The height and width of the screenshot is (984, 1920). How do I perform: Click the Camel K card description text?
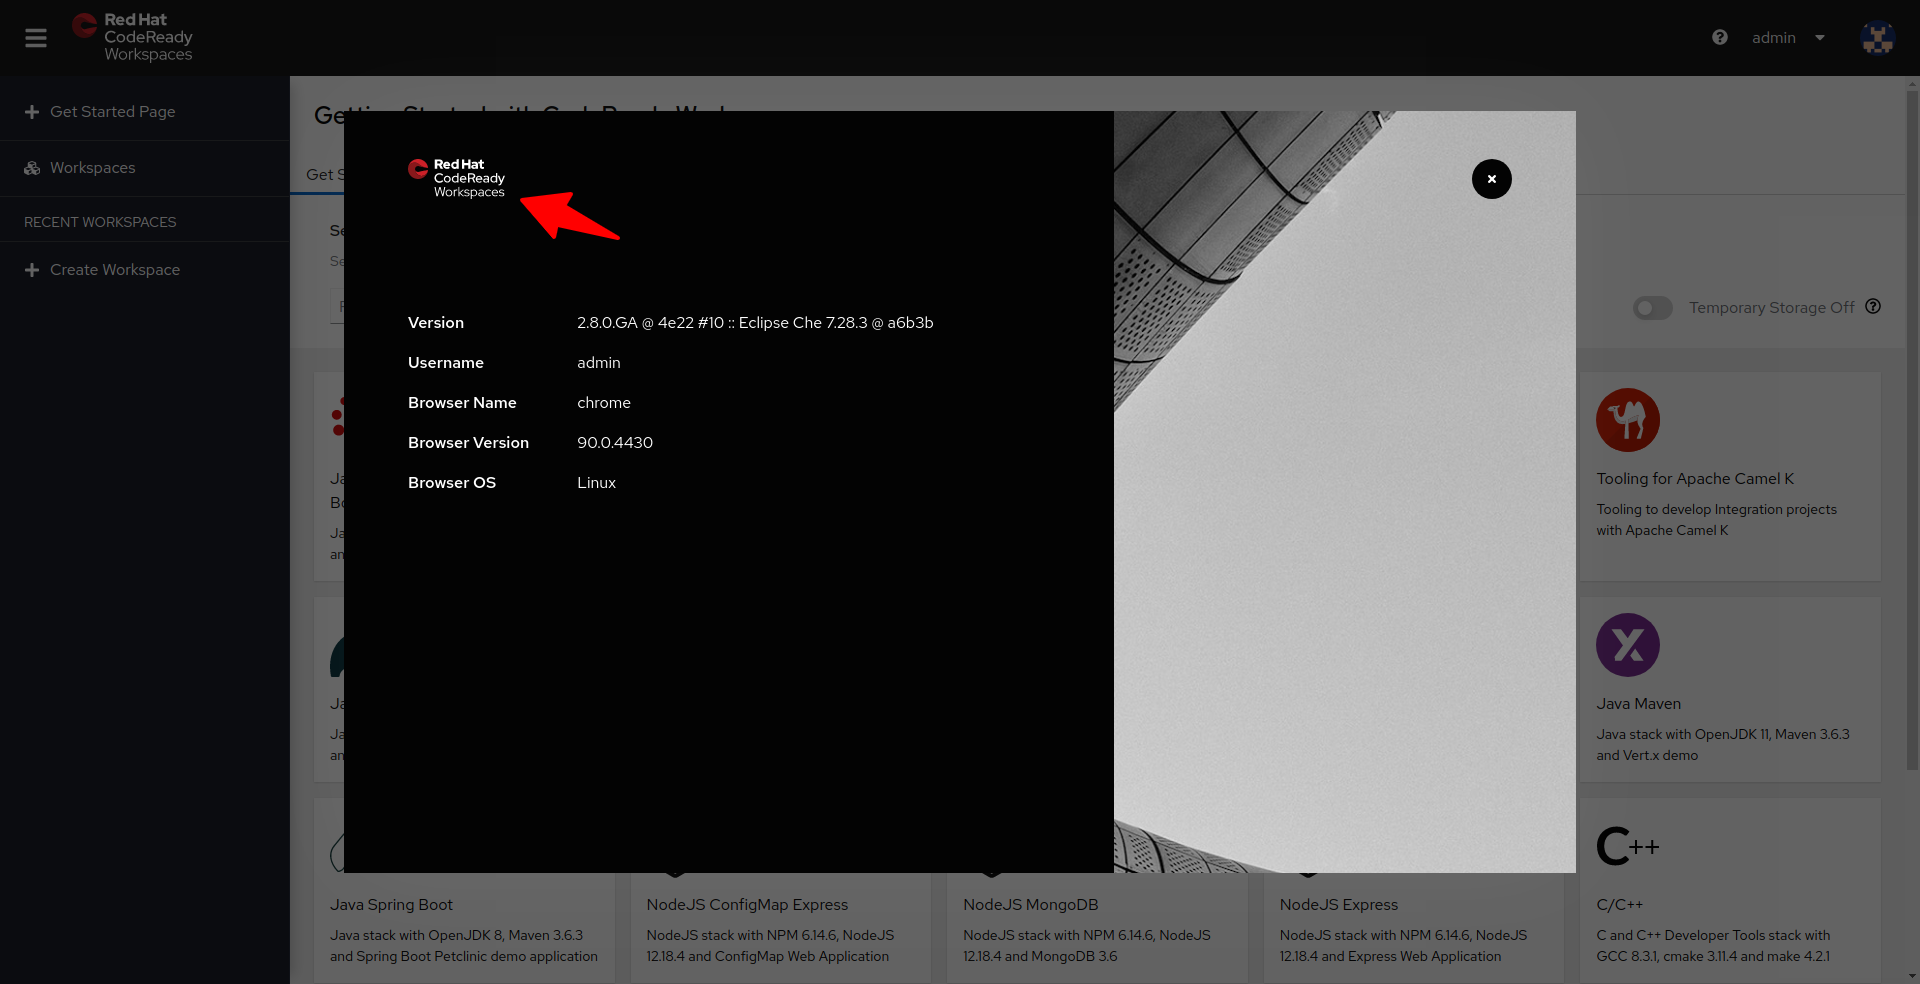pyautogui.click(x=1716, y=520)
